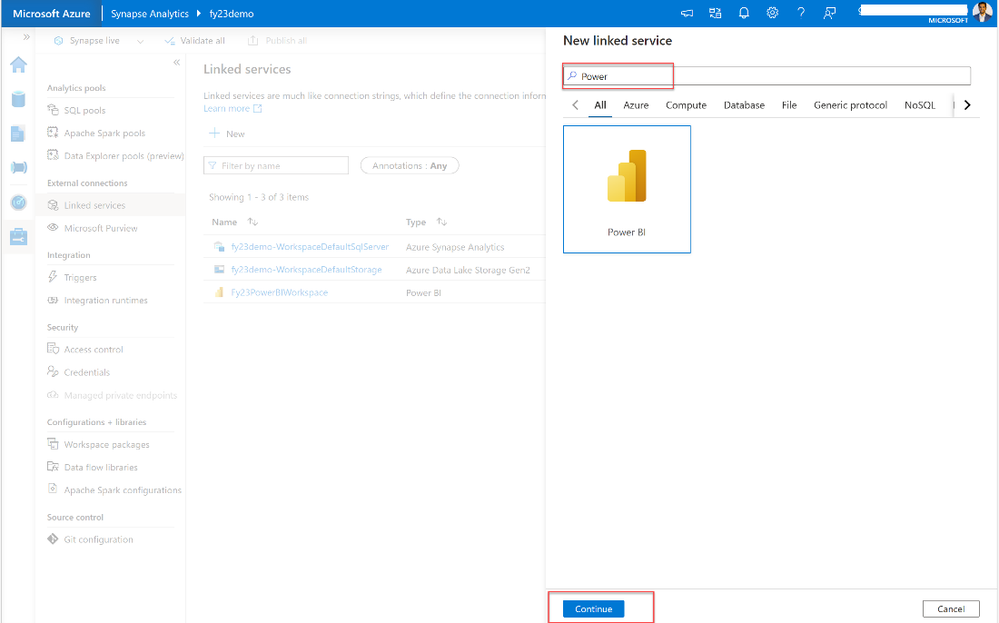
Task: Switch to the NoSQL tab
Action: click(x=920, y=105)
